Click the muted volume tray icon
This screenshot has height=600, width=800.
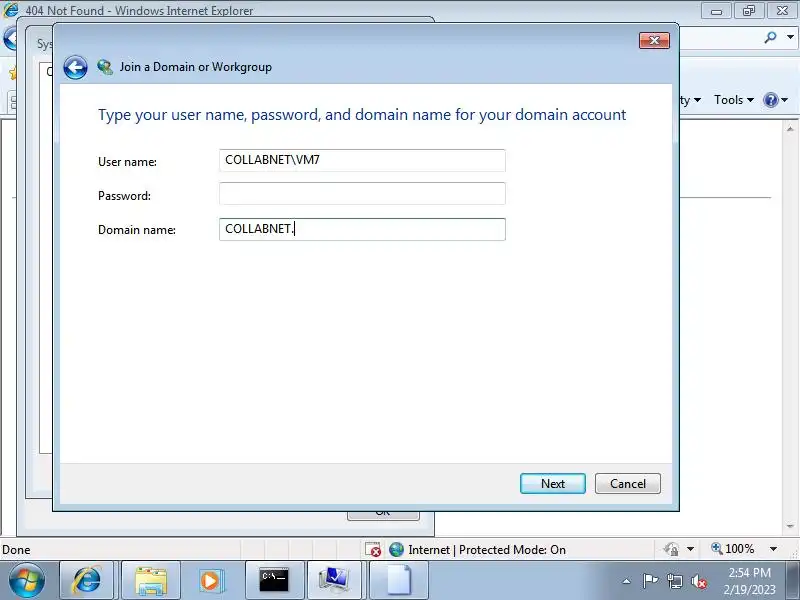[698, 581]
